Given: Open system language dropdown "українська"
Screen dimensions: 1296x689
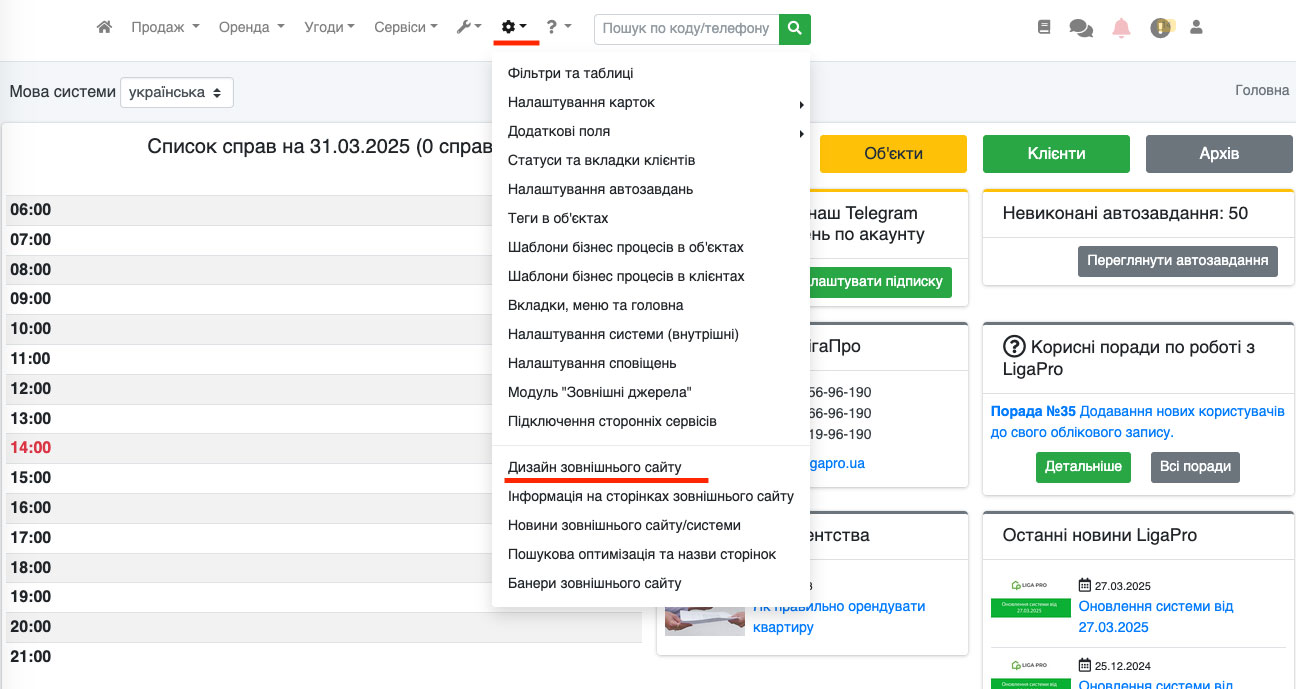Looking at the screenshot, I should 177,92.
